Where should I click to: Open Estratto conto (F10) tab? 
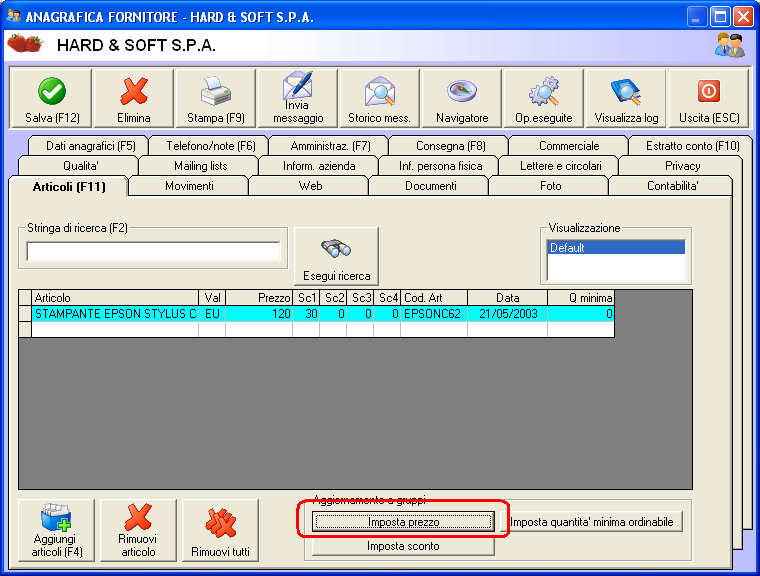click(x=692, y=146)
